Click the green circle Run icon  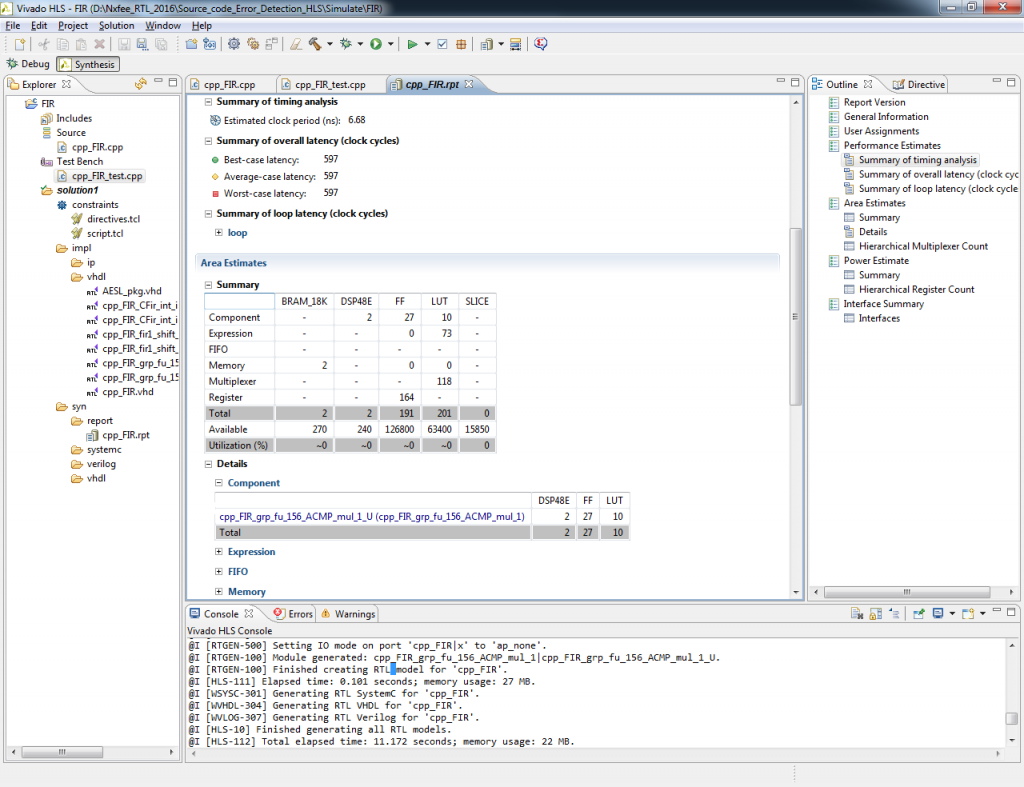376,44
